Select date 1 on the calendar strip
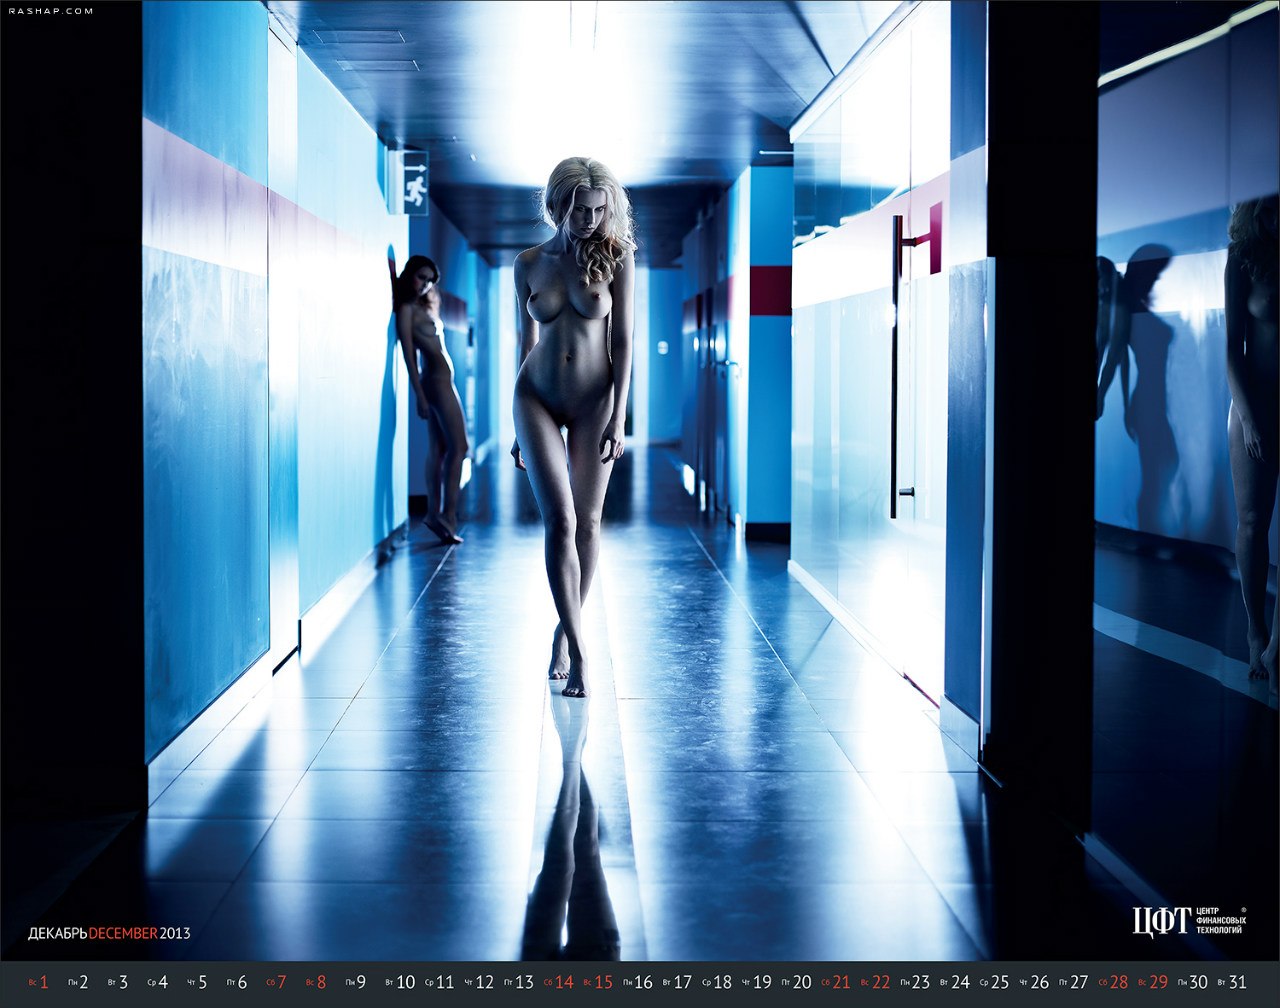 pos(43,982)
